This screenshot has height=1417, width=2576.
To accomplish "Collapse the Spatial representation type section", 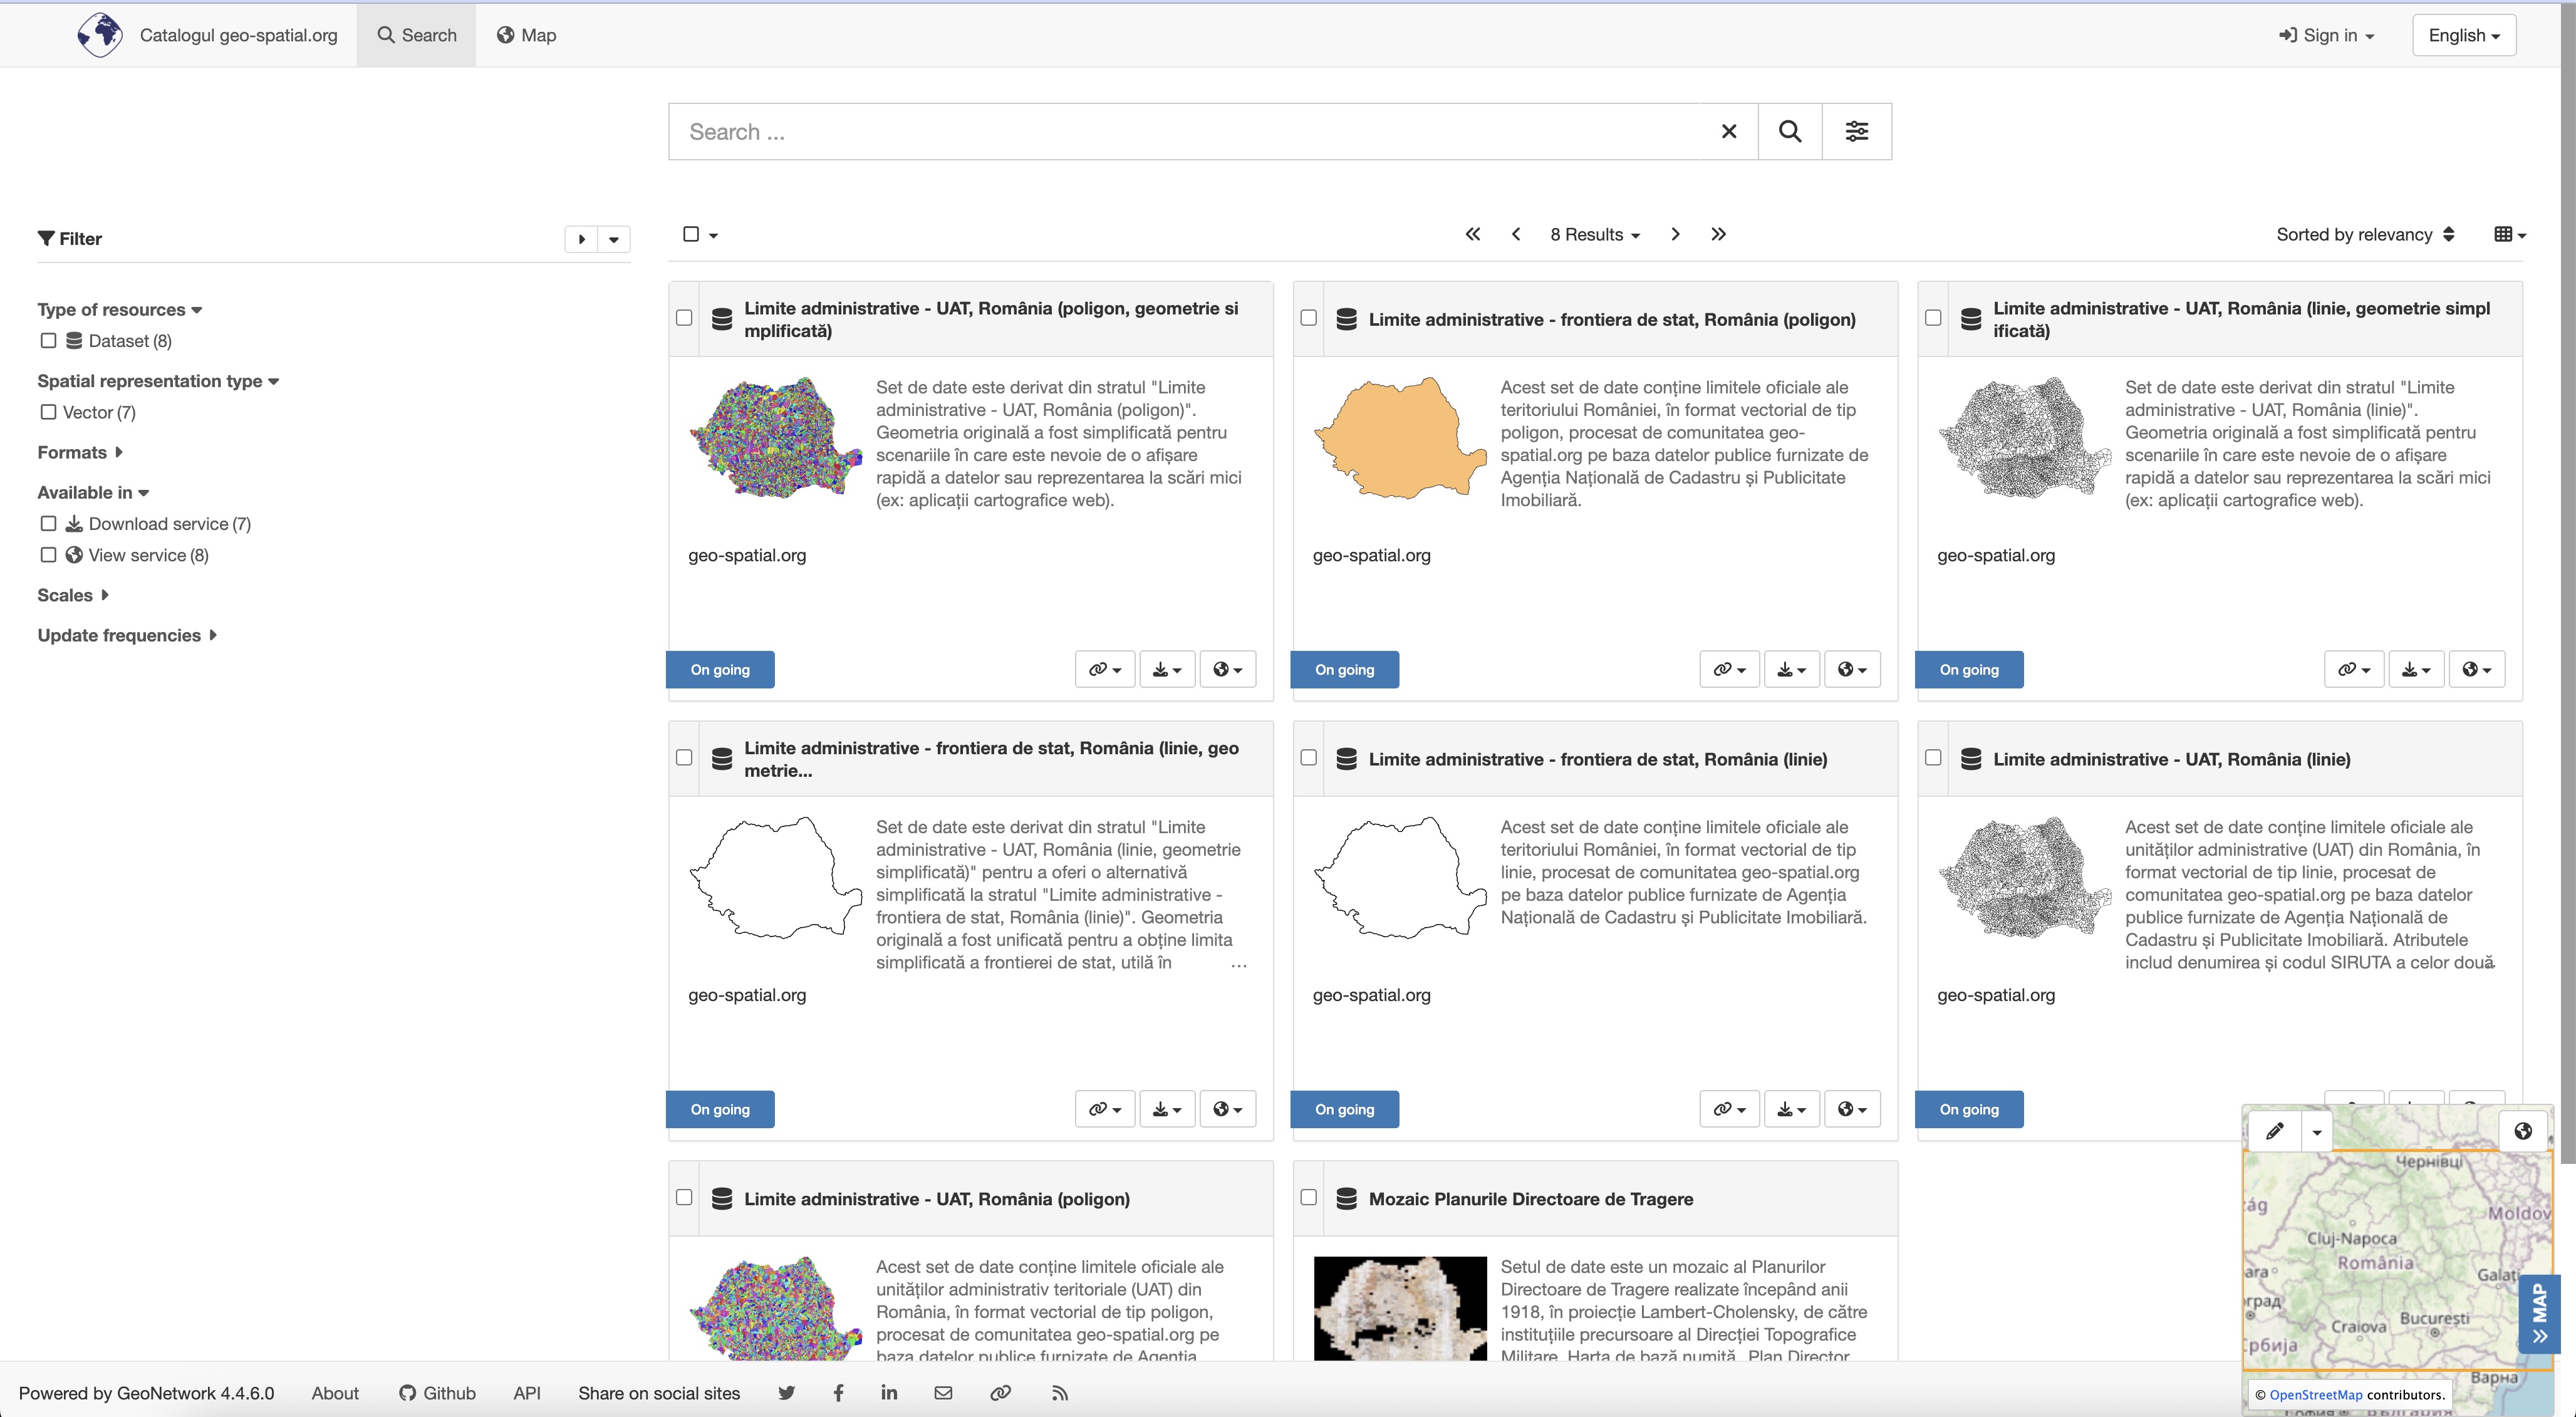I will pos(158,381).
